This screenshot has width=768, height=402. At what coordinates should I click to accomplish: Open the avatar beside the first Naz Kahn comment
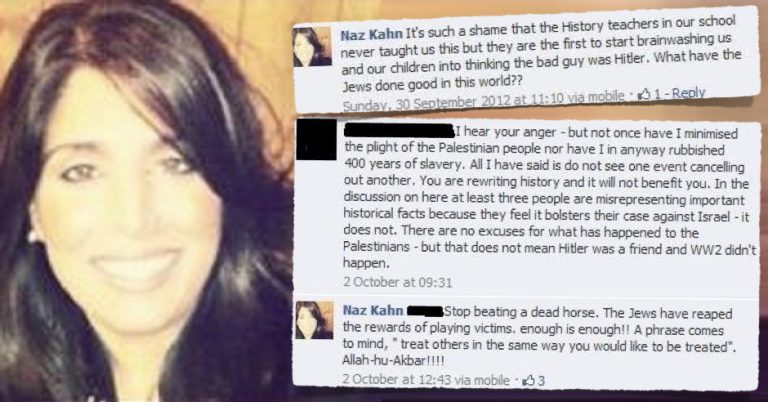pos(312,47)
